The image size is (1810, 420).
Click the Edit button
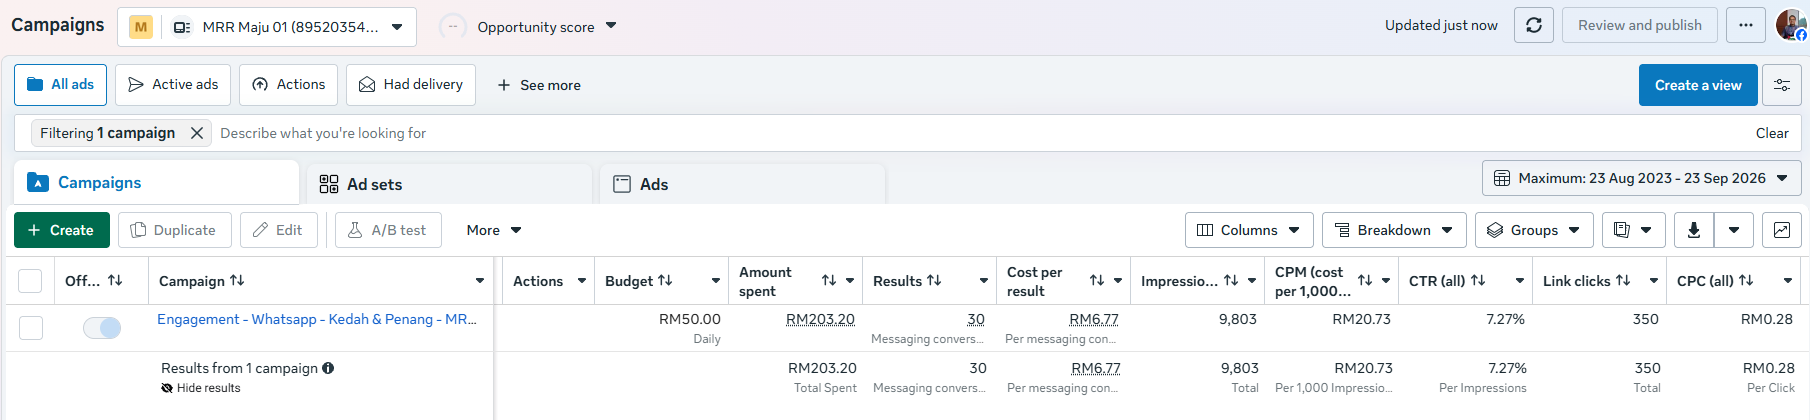pyautogui.click(x=279, y=230)
